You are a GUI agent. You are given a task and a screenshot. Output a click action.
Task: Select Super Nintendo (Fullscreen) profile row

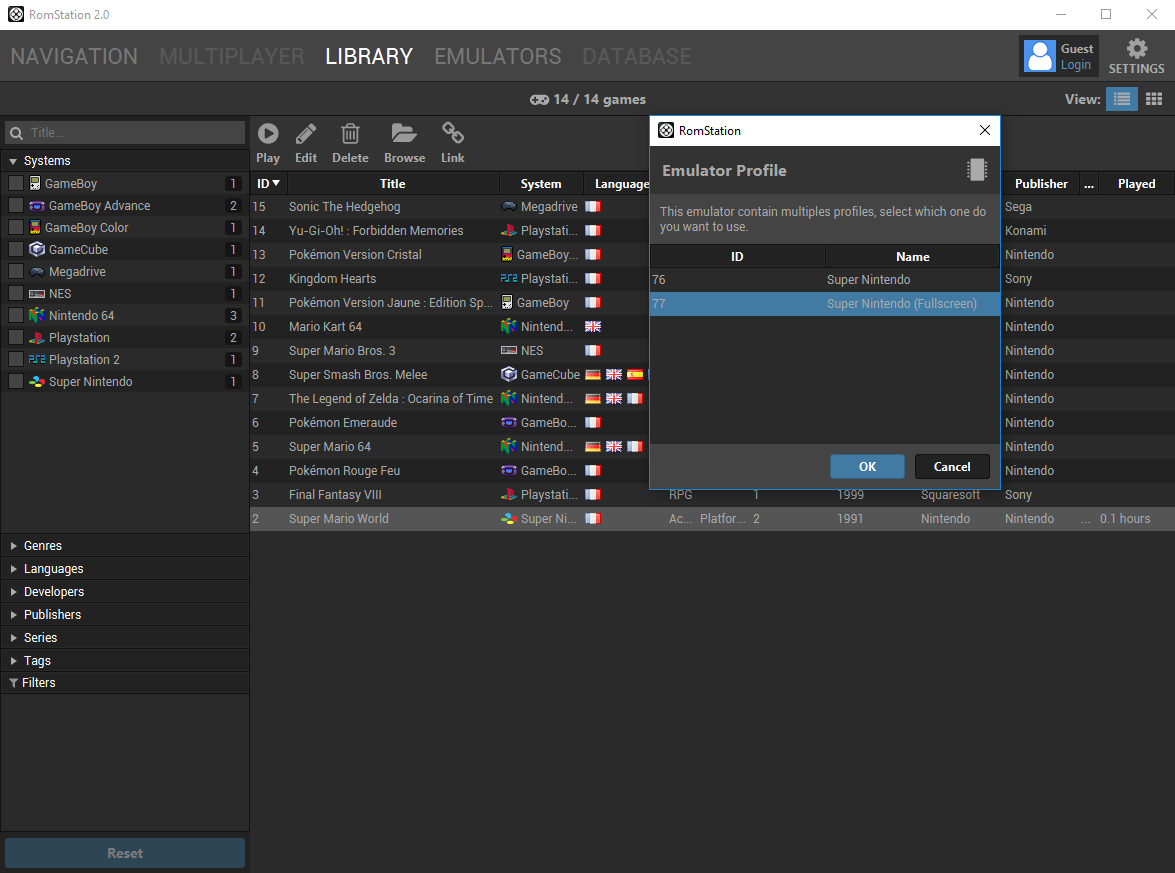click(824, 303)
